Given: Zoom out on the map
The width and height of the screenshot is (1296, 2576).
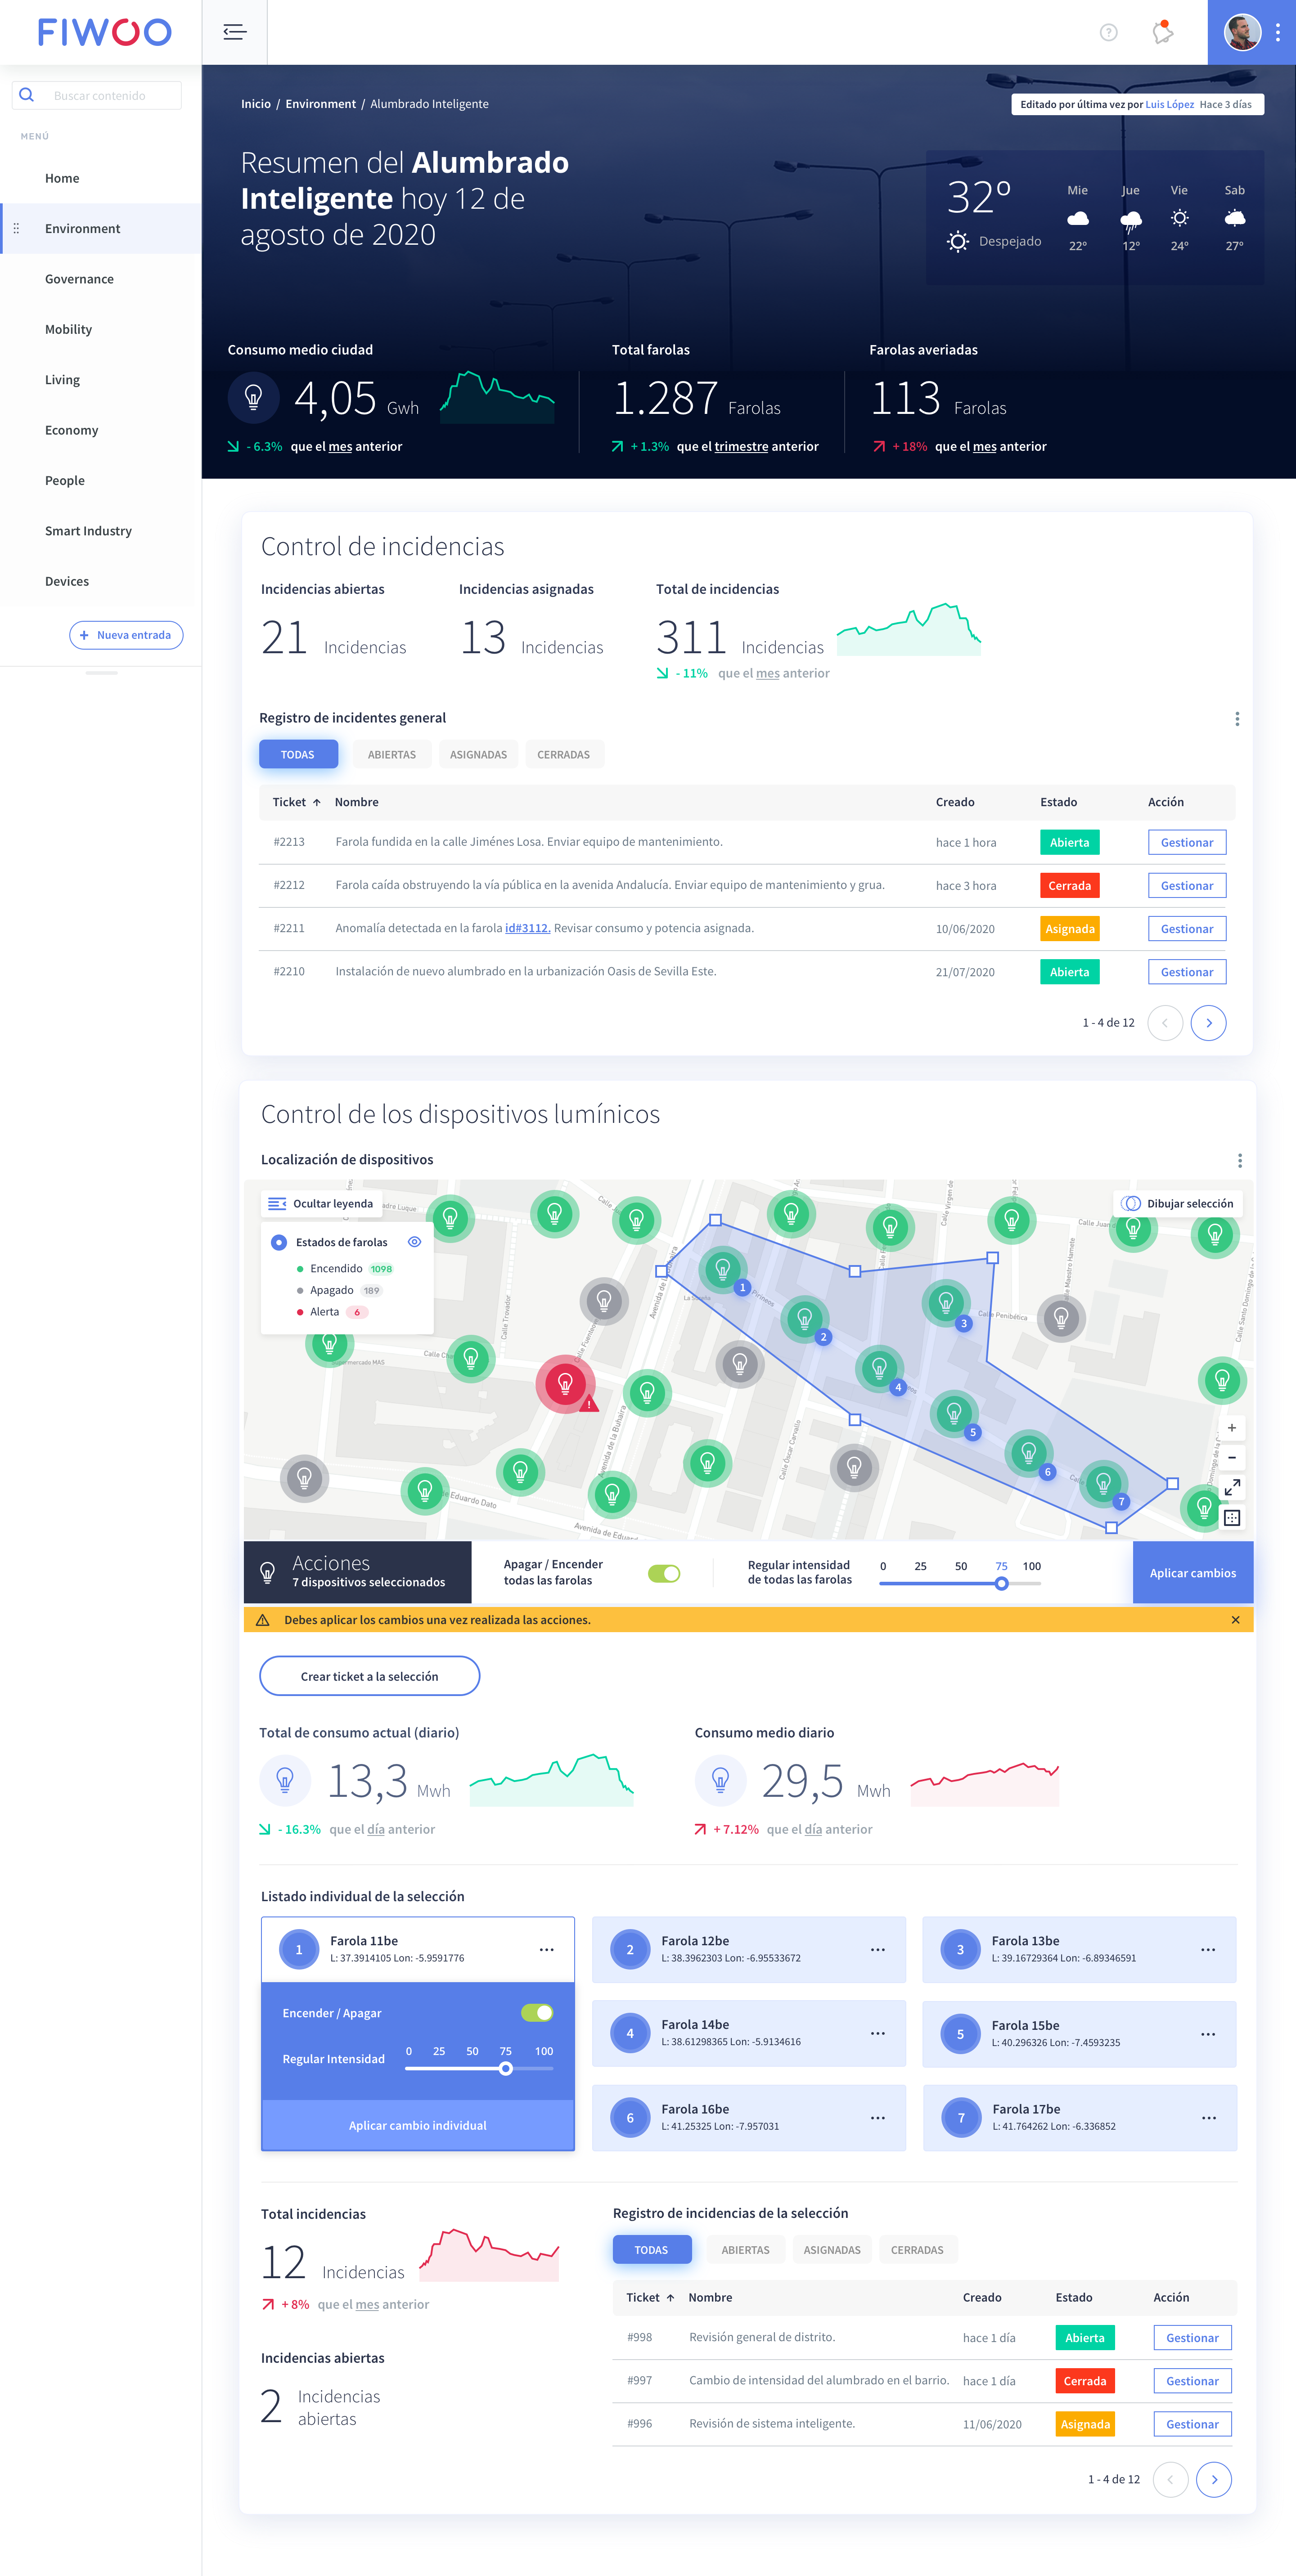Looking at the screenshot, I should [x=1232, y=1458].
